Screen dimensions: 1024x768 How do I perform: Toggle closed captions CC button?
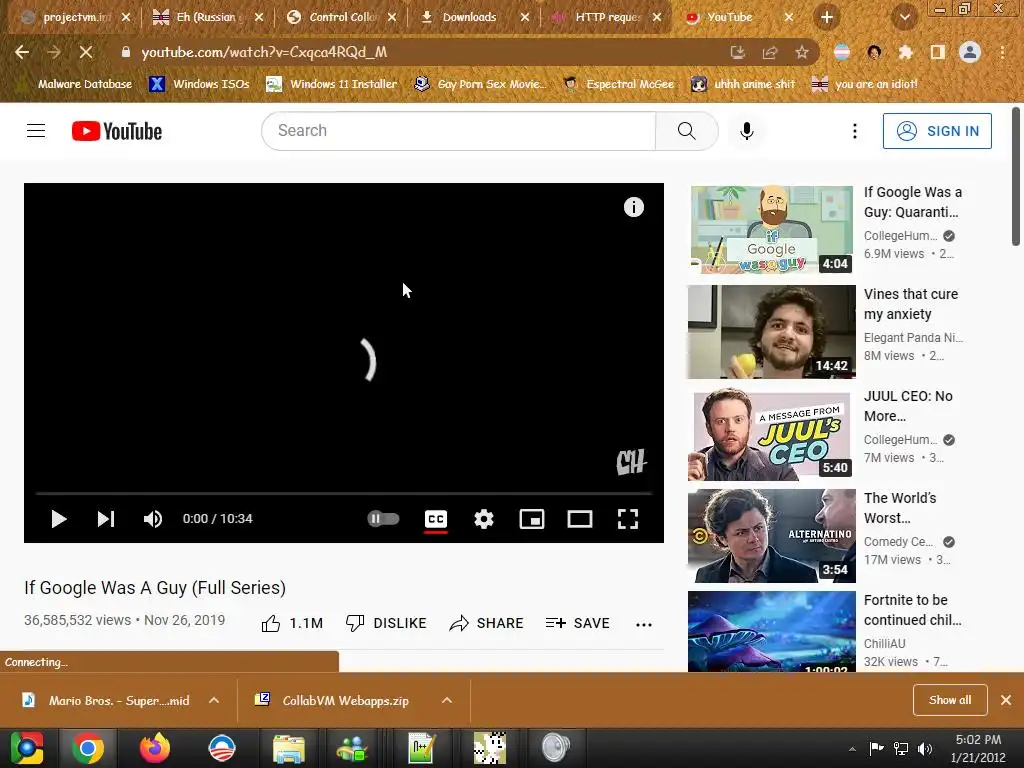(x=436, y=519)
